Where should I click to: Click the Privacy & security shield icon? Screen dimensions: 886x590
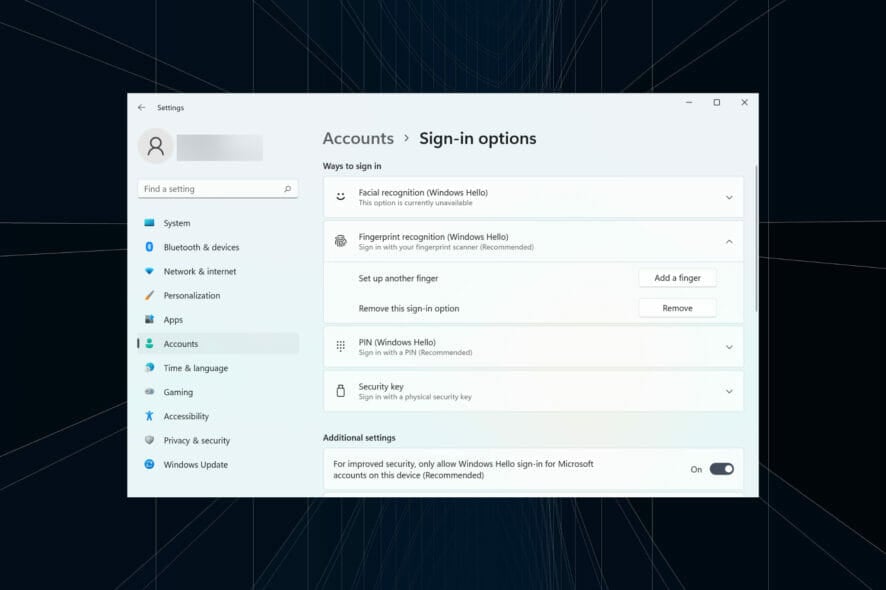click(x=149, y=440)
